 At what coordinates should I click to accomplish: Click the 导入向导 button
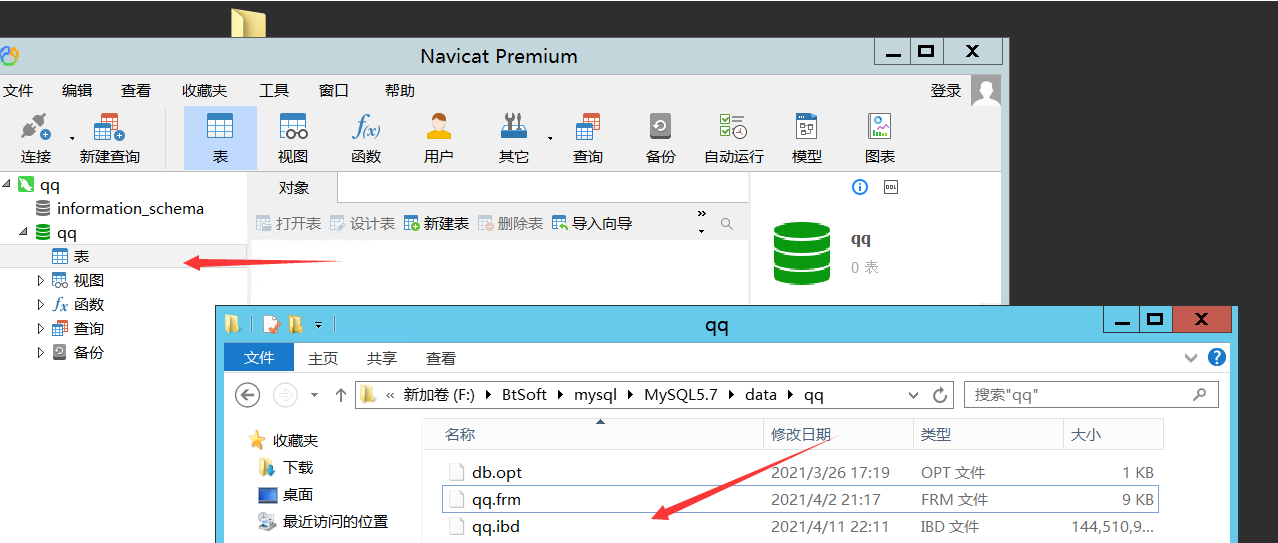[x=593, y=223]
